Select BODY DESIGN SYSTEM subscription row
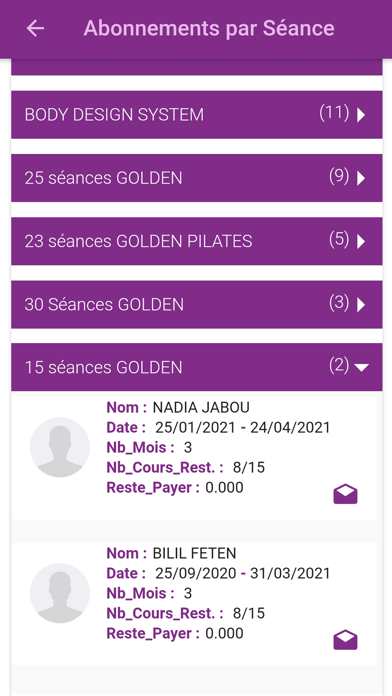The height and width of the screenshot is (696, 392). coord(197,115)
